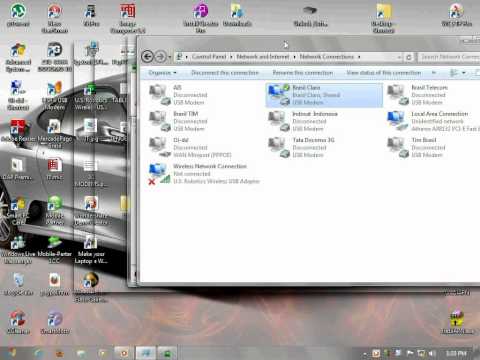Select the Wireless Network Connection icon
Screen dimensions: 480x360
(160, 174)
